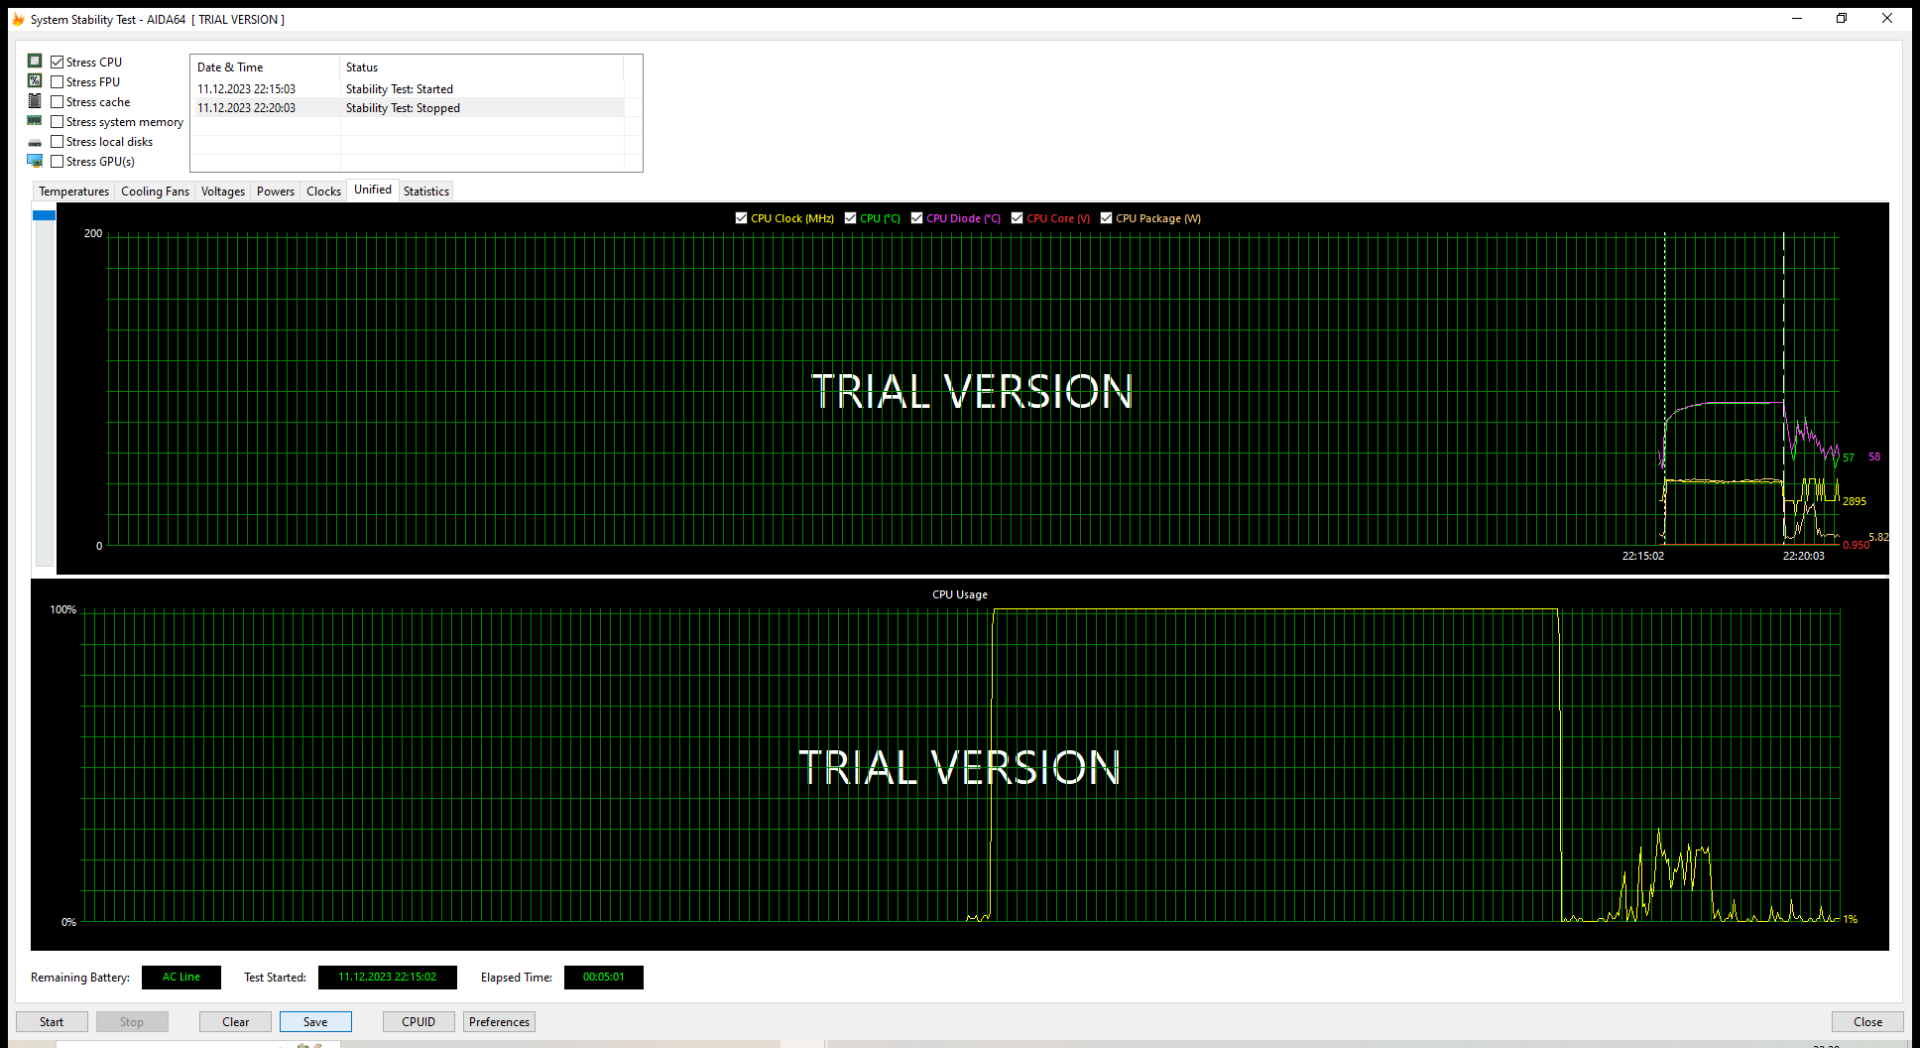Open the Preferences dialog
Screen dimensions: 1920x1048
[x=498, y=1021]
